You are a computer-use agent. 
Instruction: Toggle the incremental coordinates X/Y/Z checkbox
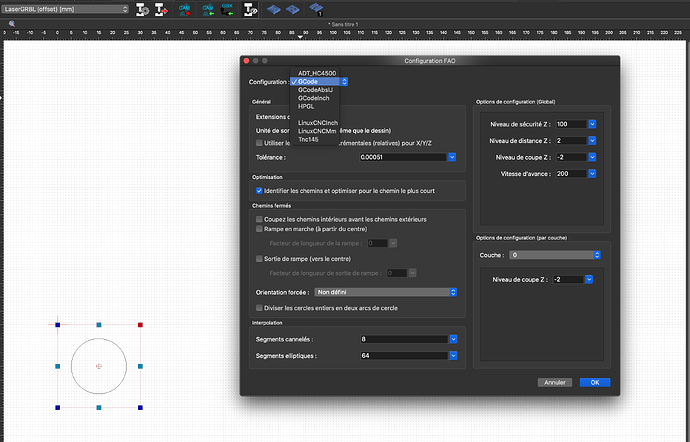259,143
